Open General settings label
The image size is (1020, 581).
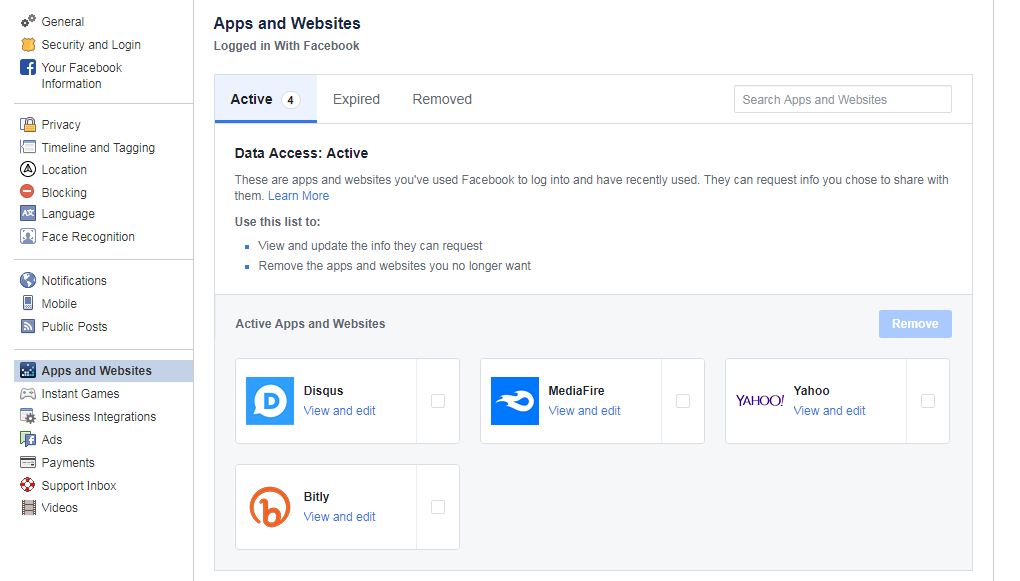[x=62, y=21]
